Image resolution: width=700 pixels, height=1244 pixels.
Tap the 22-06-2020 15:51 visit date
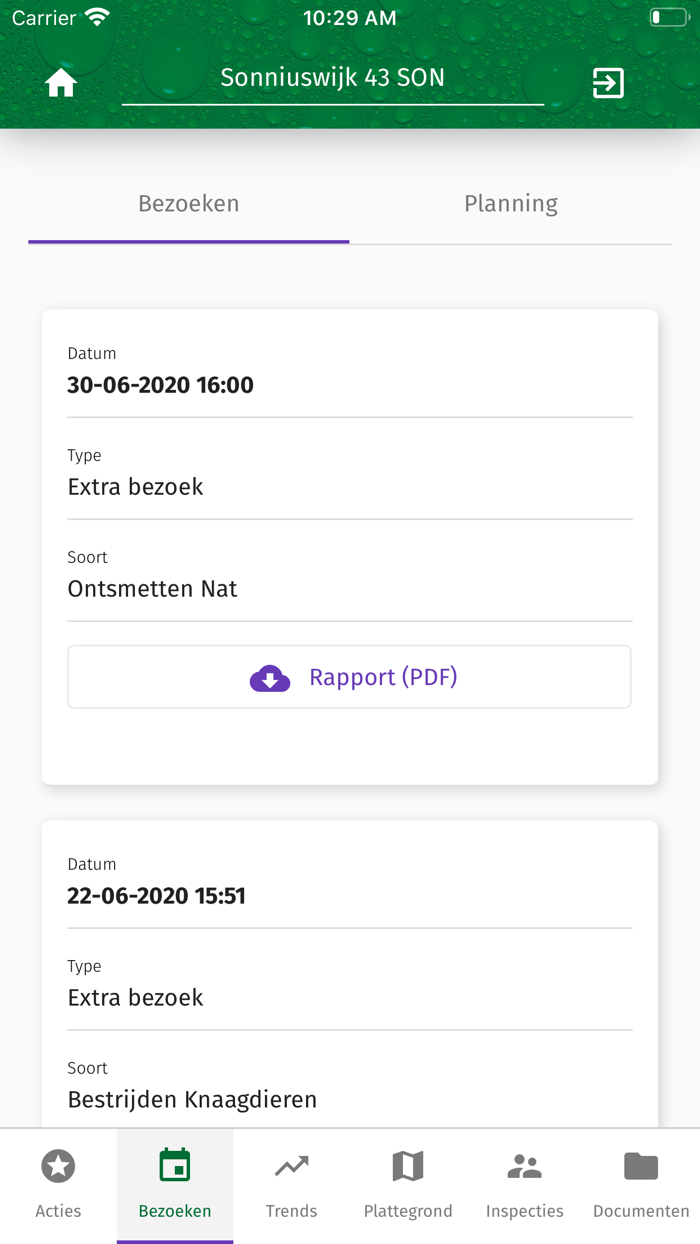pos(156,896)
